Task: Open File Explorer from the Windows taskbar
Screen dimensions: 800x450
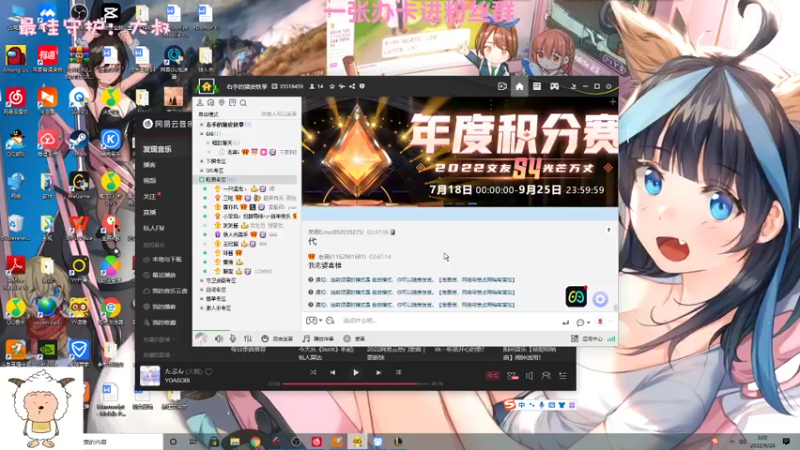Action: (235, 441)
